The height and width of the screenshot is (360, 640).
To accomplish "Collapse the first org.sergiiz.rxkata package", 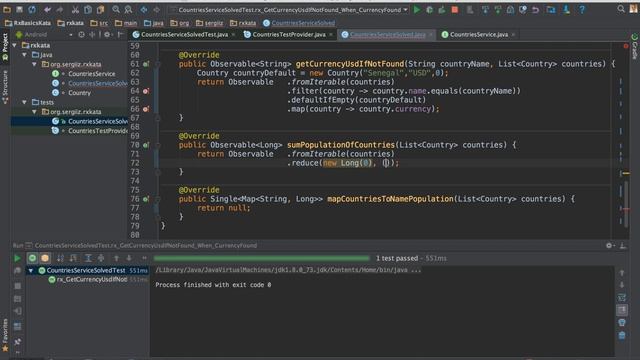I will 34,64.
